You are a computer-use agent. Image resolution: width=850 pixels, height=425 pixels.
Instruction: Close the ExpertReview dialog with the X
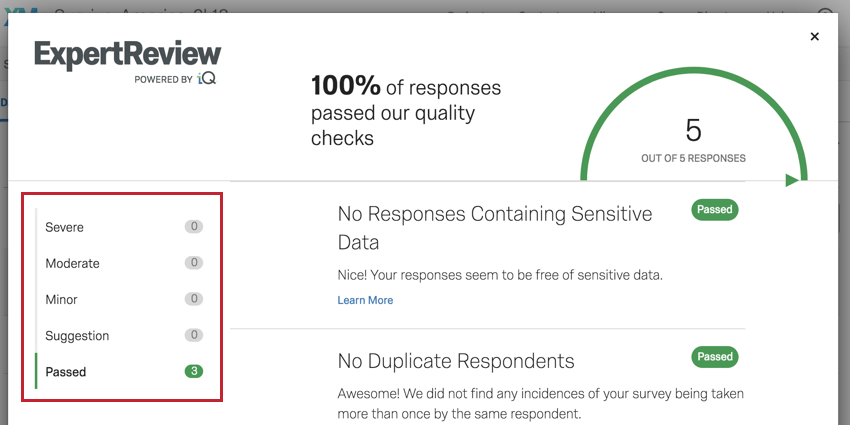click(814, 37)
